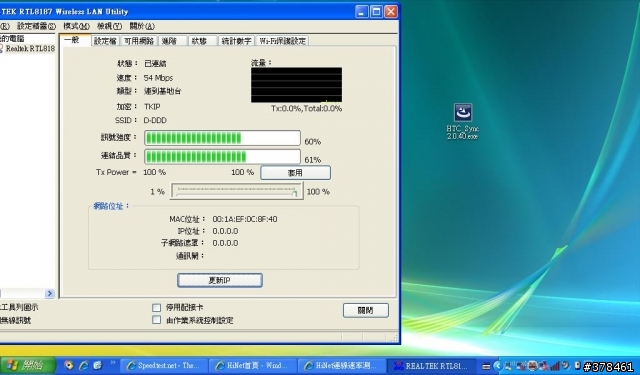Switch to the Wi-Fi保護設定 tab
Image resolution: width=640 pixels, height=375 pixels.
pyautogui.click(x=282, y=41)
